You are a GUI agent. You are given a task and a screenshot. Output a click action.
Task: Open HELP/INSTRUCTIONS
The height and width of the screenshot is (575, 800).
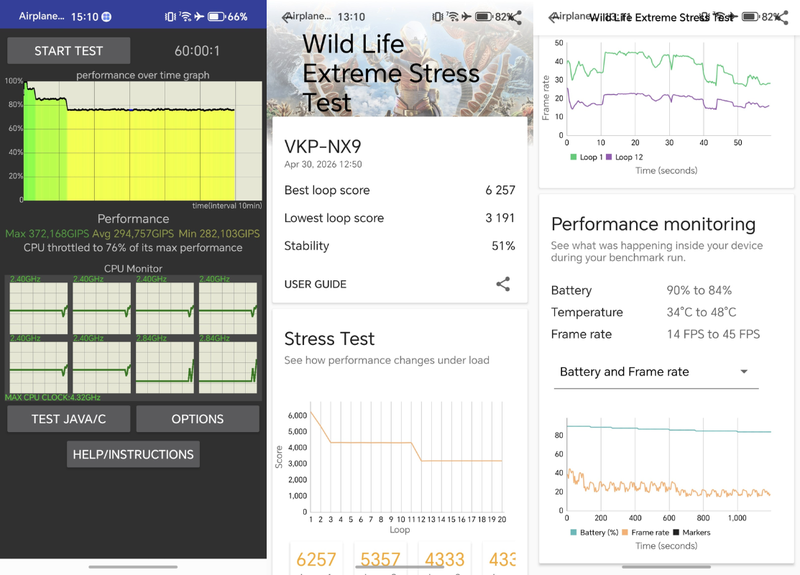pyautogui.click(x=133, y=454)
